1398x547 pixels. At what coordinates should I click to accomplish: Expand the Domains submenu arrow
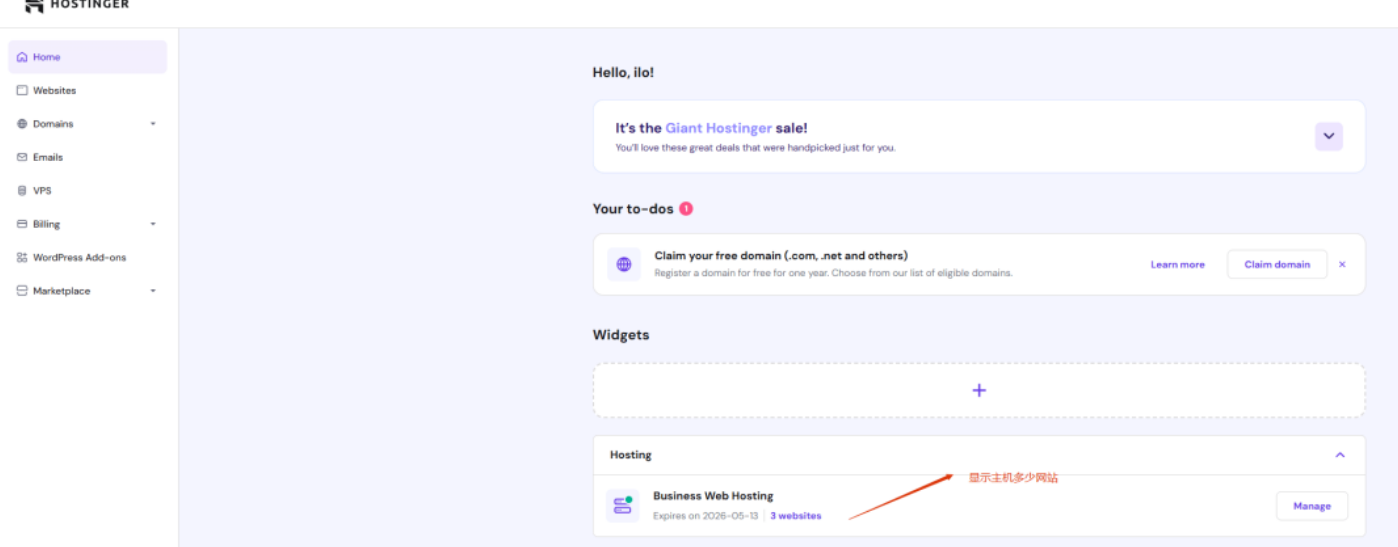(153, 124)
